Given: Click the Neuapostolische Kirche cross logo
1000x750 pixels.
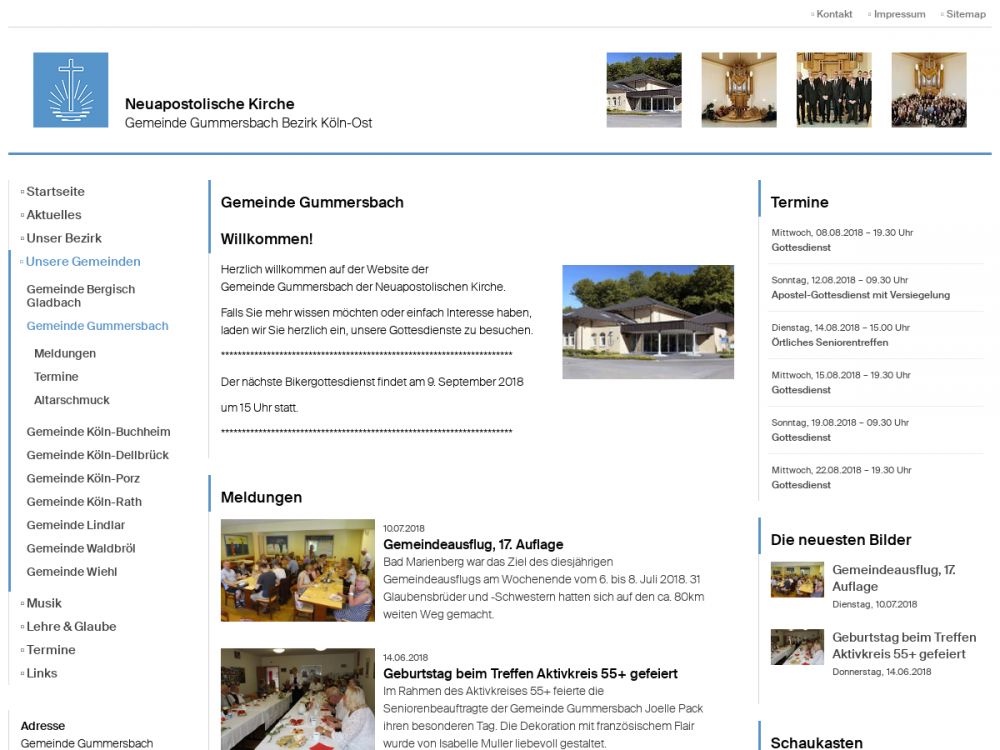Looking at the screenshot, I should (x=70, y=90).
